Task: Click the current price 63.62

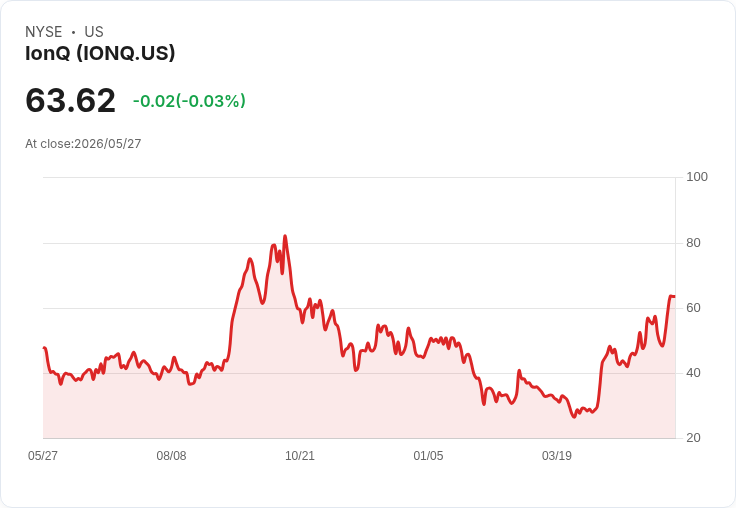Action: [70, 100]
